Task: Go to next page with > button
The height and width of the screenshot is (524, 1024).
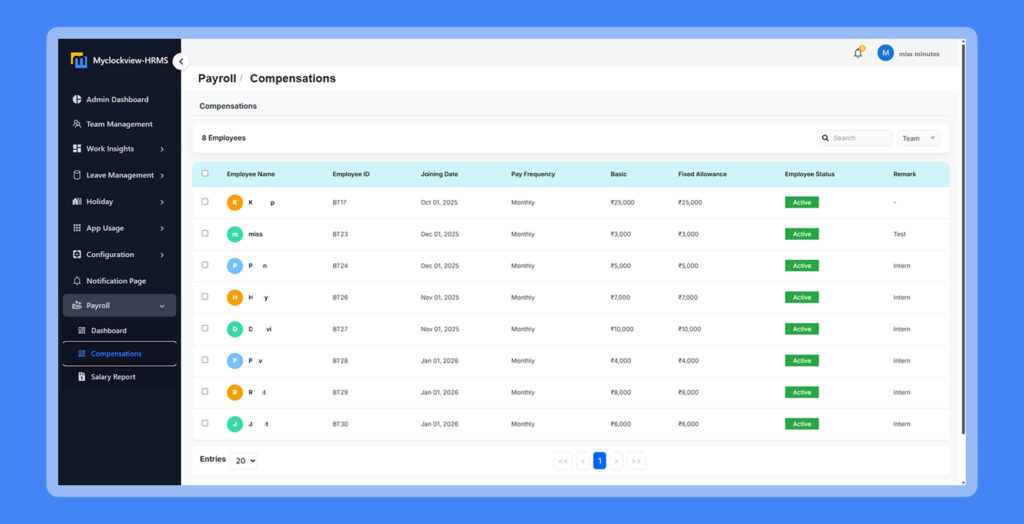Action: (x=616, y=461)
